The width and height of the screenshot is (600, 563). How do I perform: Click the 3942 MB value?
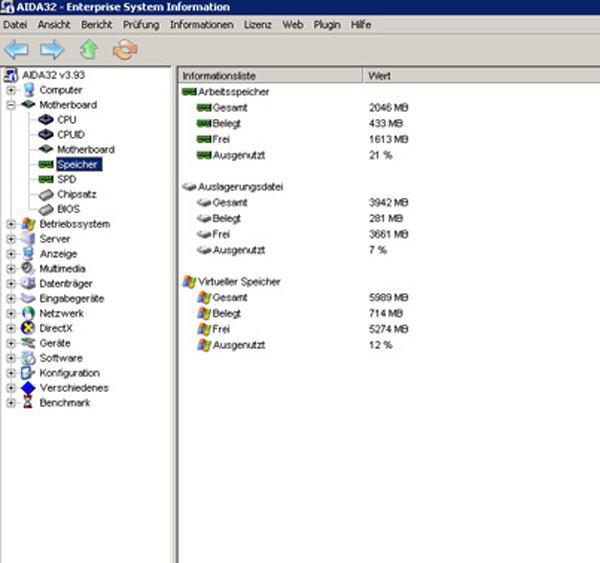point(388,202)
